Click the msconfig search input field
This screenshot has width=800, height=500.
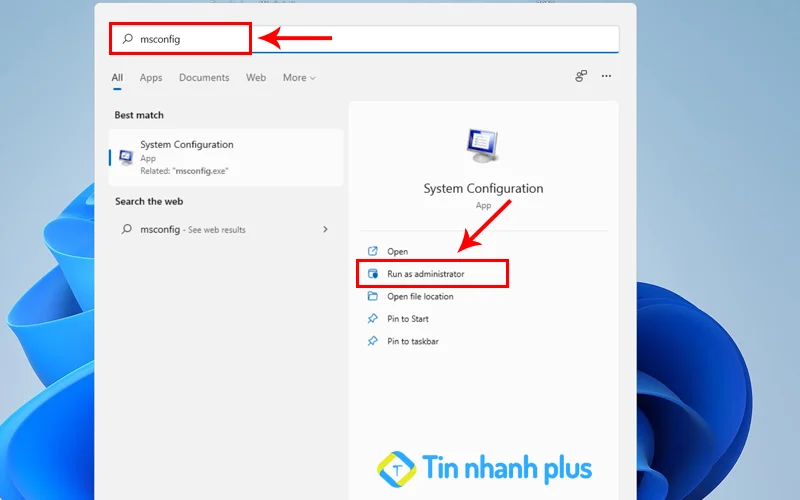(365, 39)
